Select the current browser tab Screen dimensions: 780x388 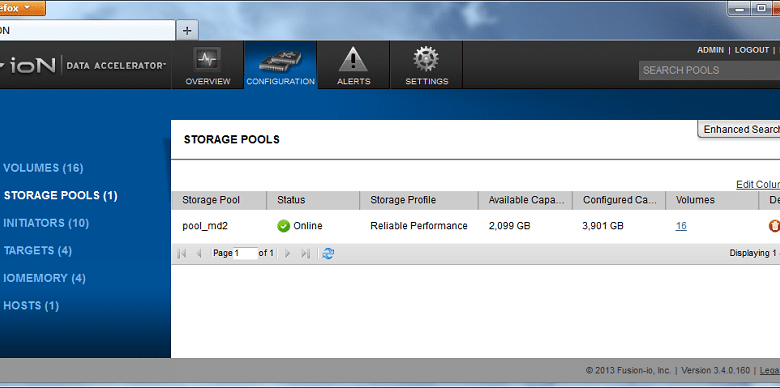[87, 30]
